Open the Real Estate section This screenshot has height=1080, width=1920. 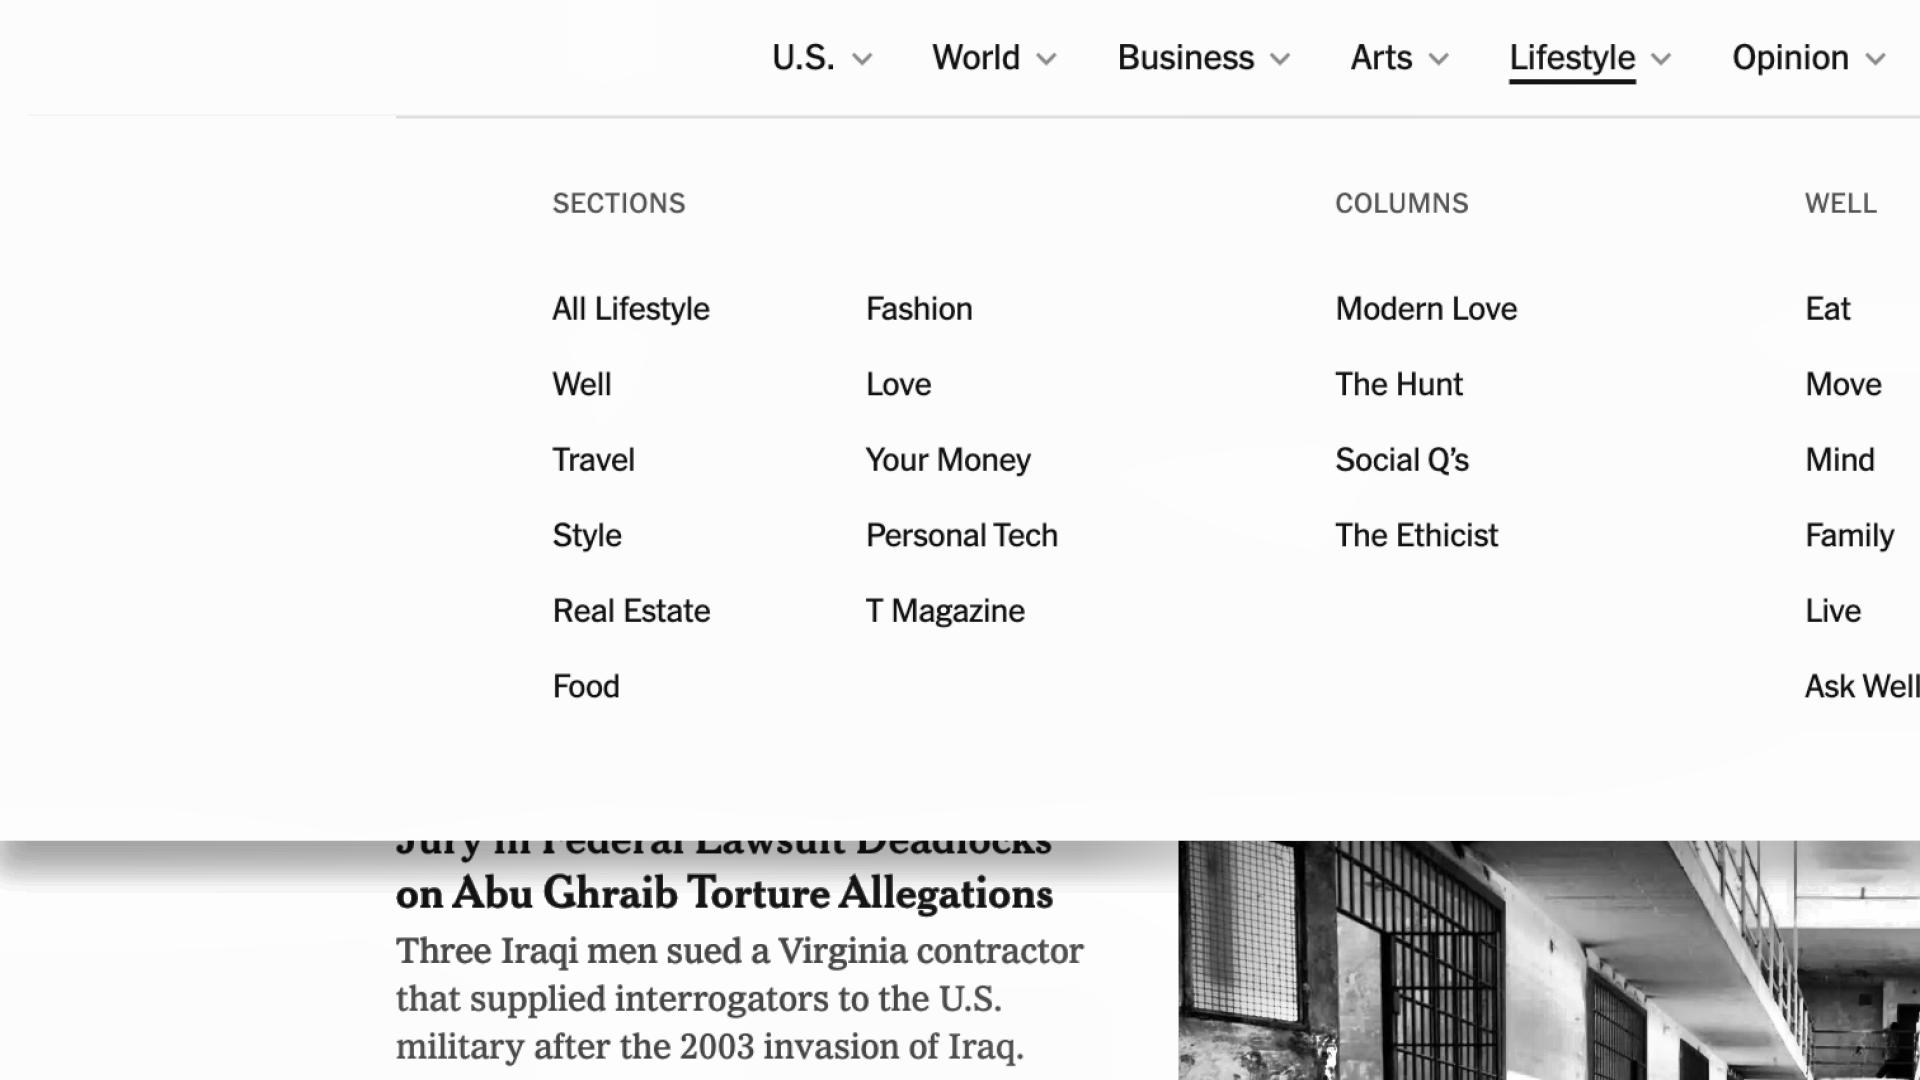tap(630, 611)
